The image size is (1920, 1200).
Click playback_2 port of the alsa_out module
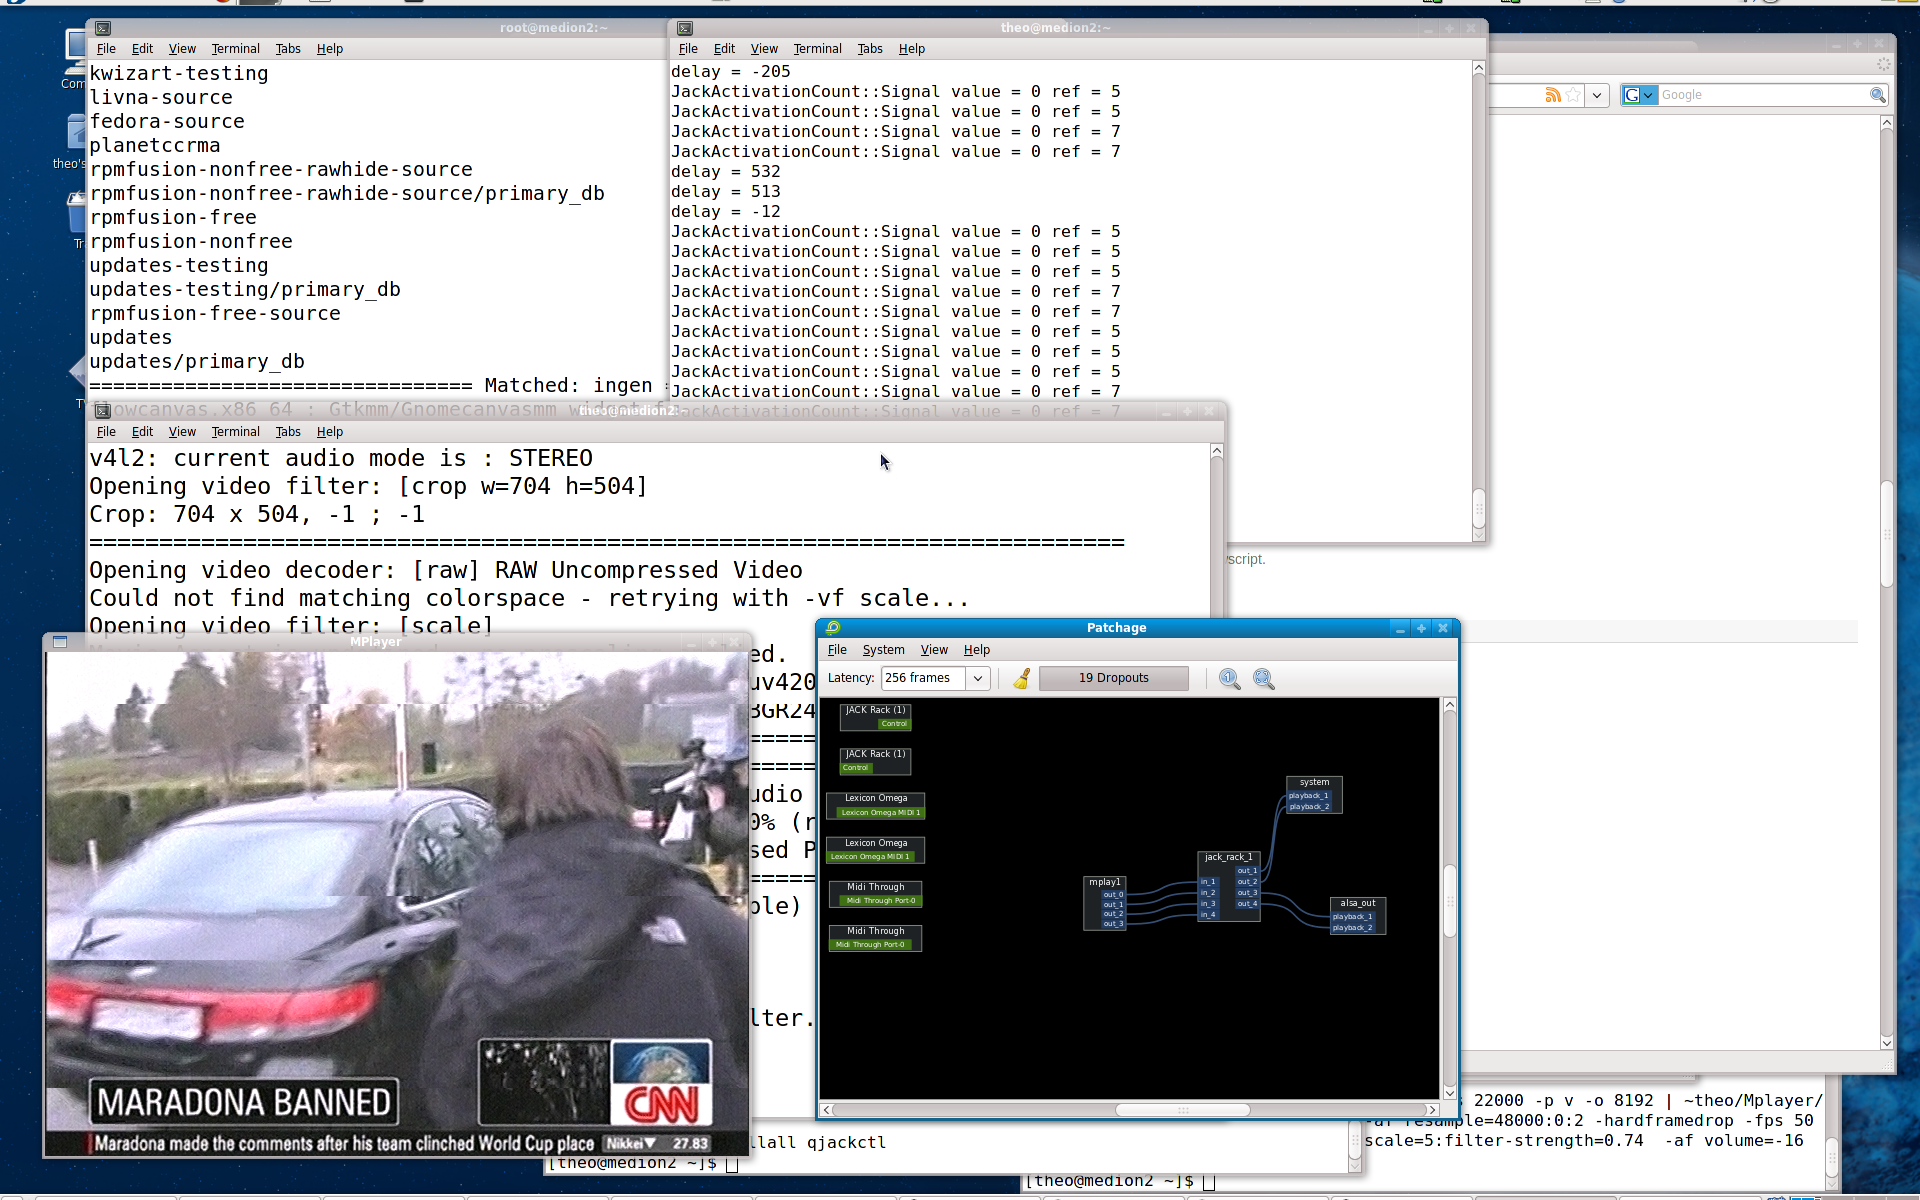coord(1352,928)
